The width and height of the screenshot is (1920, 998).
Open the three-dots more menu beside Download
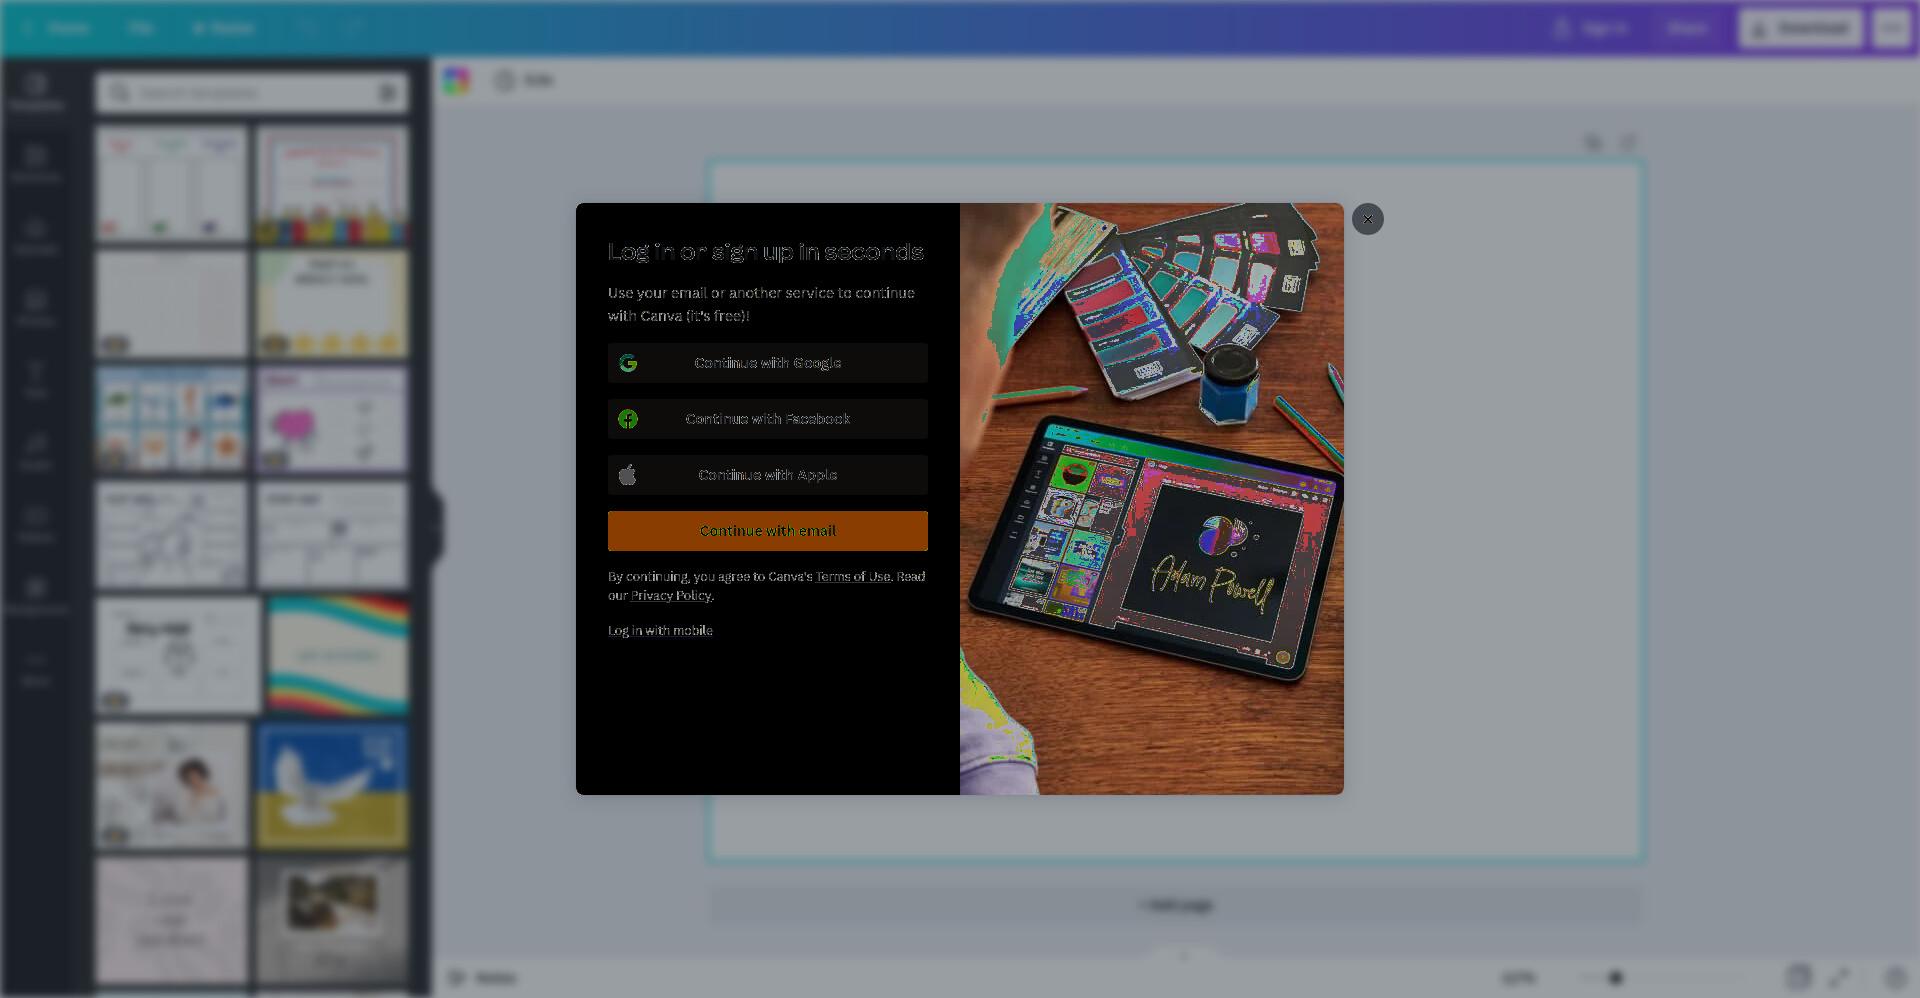[x=1891, y=28]
